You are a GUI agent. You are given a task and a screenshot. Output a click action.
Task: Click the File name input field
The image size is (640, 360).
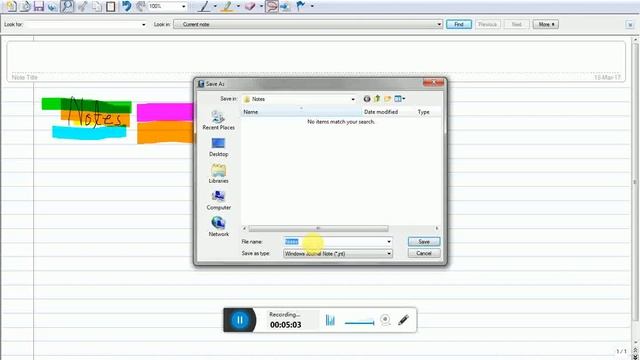pyautogui.click(x=338, y=242)
